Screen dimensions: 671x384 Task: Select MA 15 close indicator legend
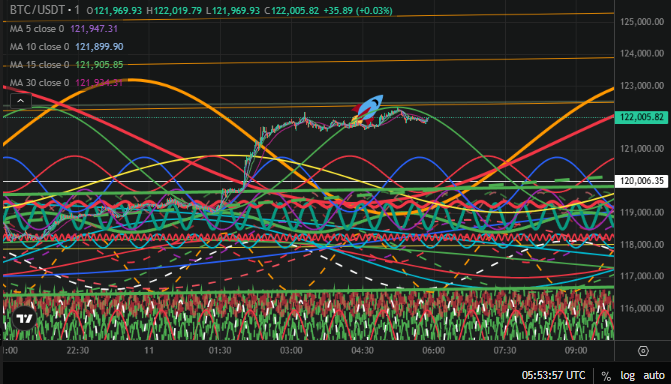pos(66,65)
